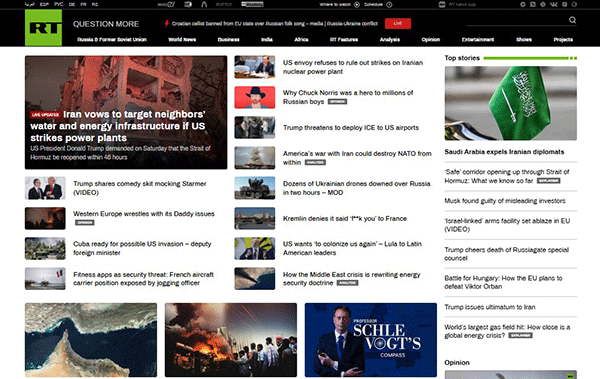Click the Kremlin denies article thumbnail
This screenshot has height=379, width=600.
pyautogui.click(x=254, y=218)
